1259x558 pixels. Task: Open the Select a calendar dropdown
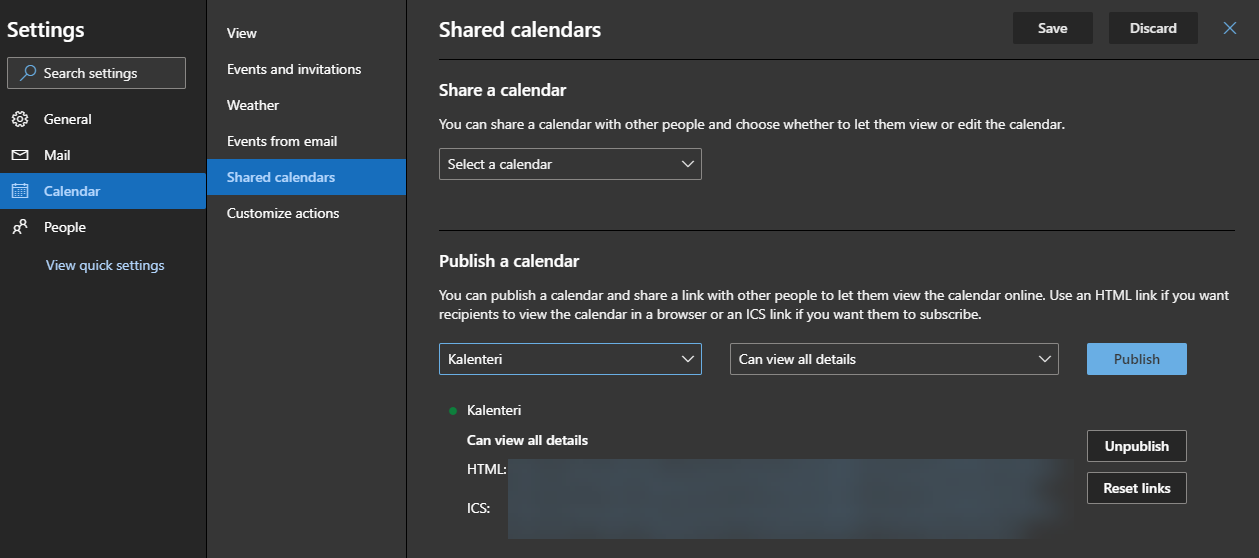point(570,164)
